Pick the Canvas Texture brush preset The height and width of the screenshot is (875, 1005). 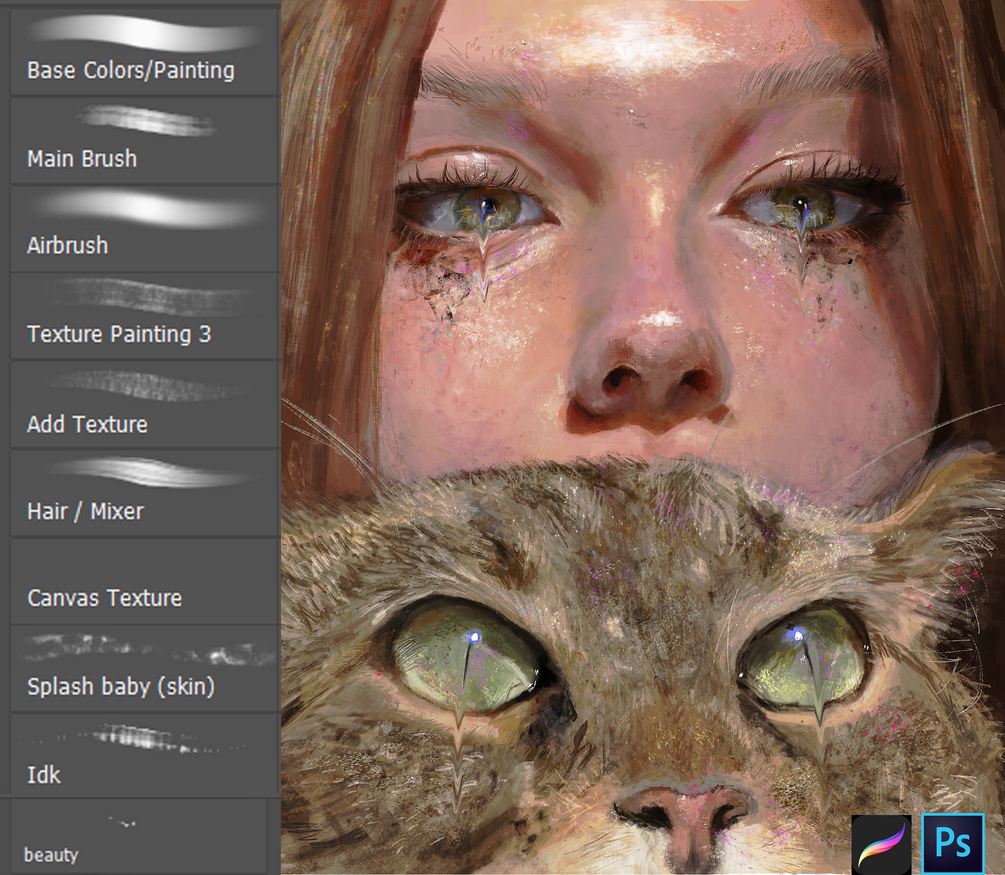pos(144,581)
